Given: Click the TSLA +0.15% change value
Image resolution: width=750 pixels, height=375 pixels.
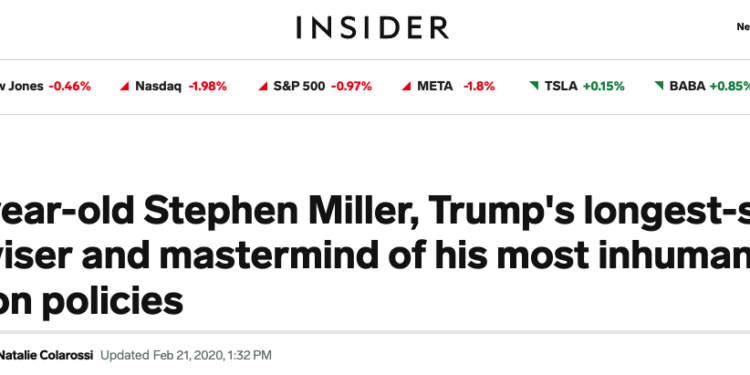Looking at the screenshot, I should 604,86.
